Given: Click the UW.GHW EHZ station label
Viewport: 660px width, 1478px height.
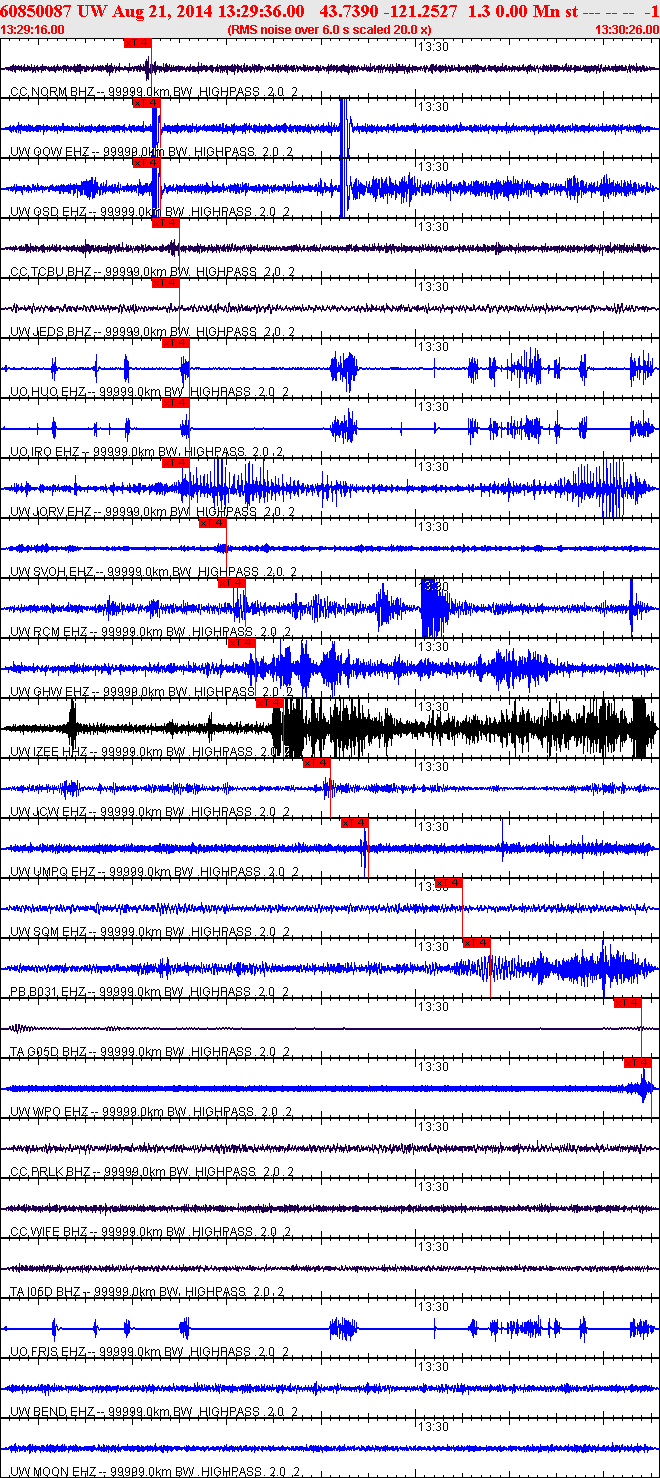Looking at the screenshot, I should [49, 692].
